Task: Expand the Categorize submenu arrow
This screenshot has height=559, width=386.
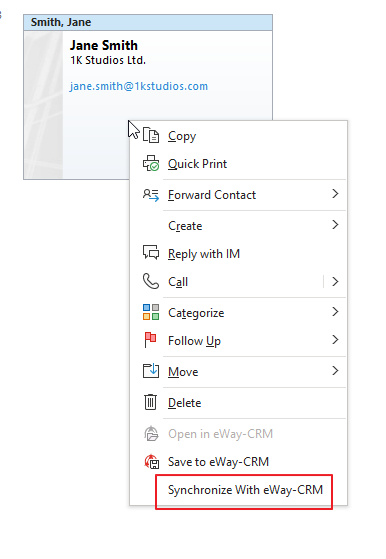Action: [335, 312]
